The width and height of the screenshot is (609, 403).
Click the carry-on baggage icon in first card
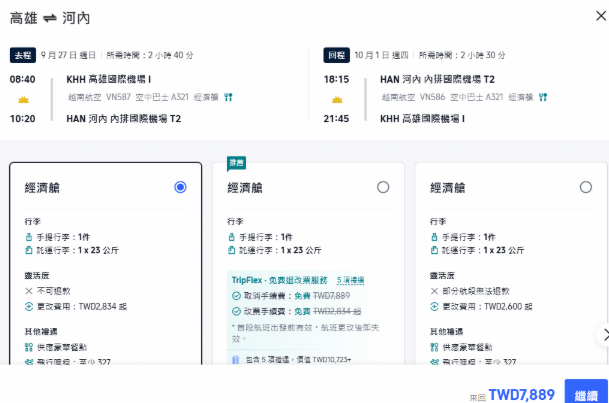click(29, 237)
